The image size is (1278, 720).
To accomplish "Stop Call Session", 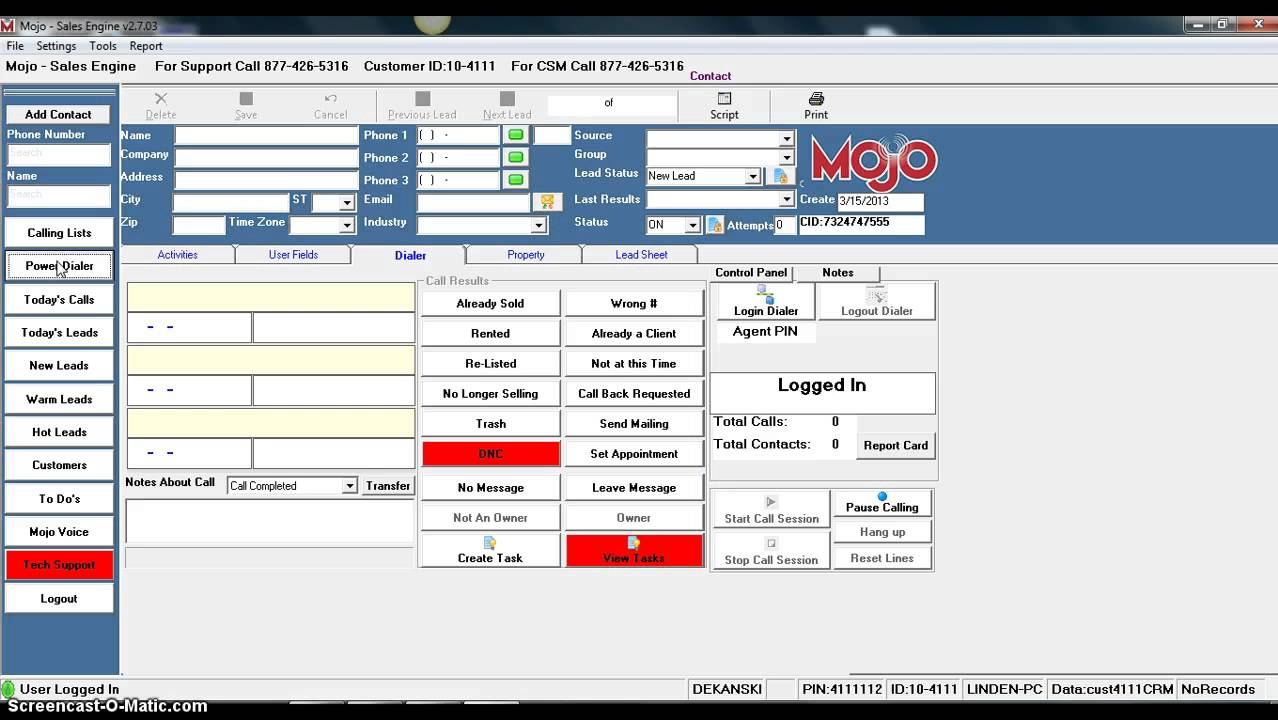I will (771, 550).
